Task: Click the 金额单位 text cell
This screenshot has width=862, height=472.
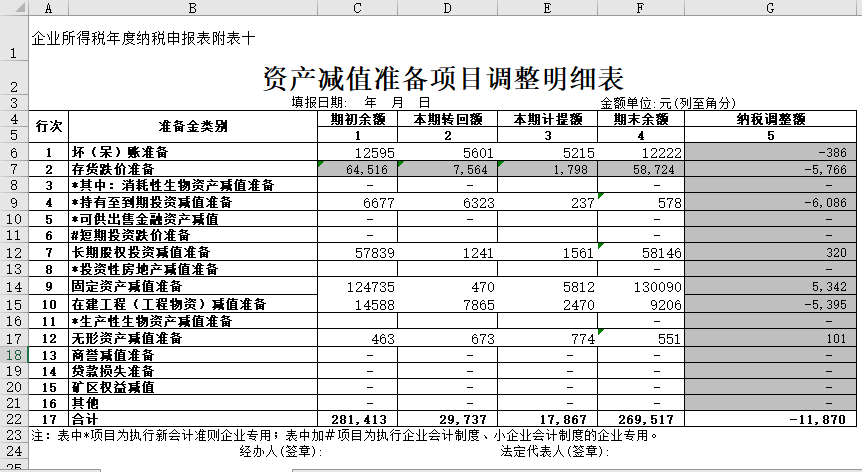Action: [x=668, y=102]
